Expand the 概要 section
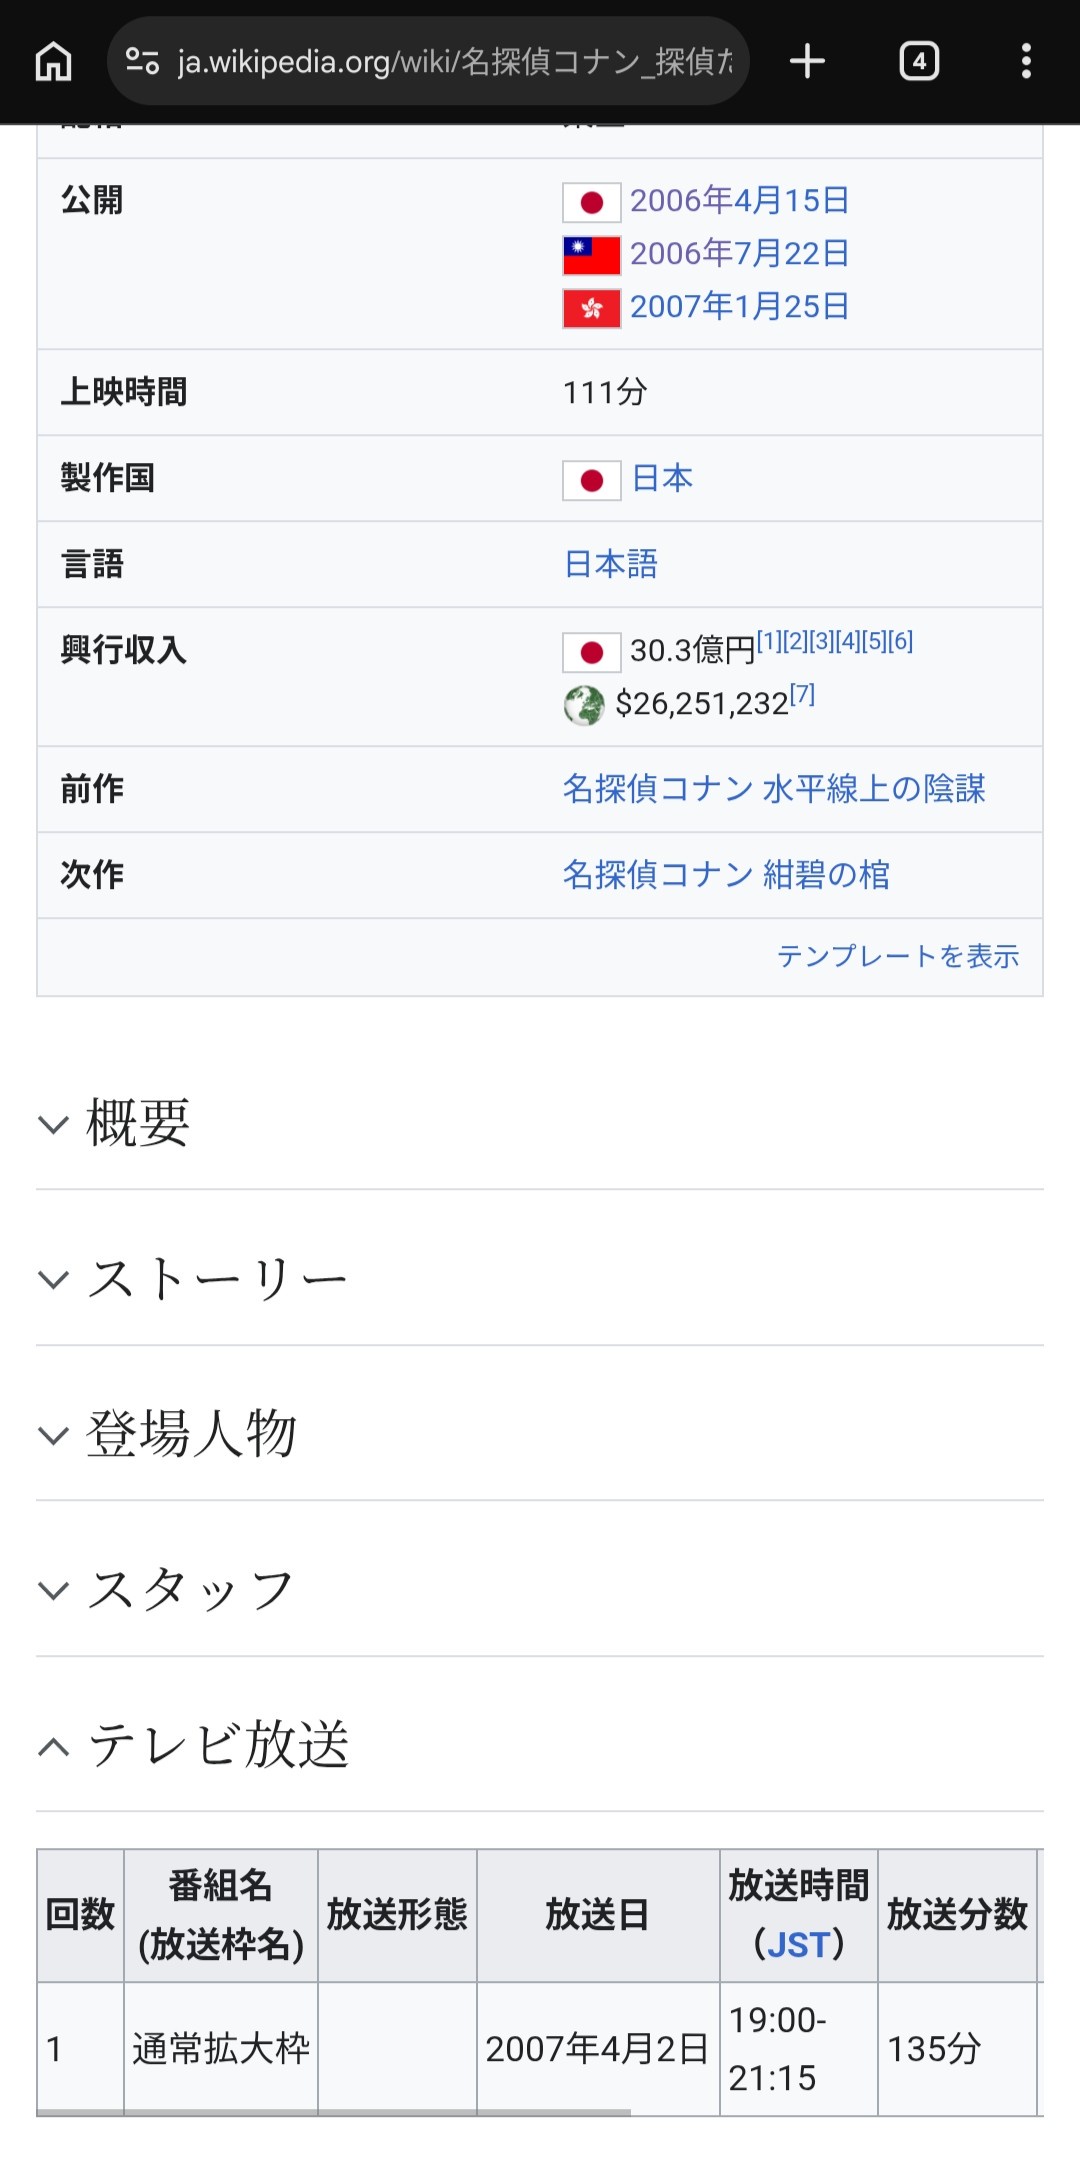 pyautogui.click(x=138, y=1123)
